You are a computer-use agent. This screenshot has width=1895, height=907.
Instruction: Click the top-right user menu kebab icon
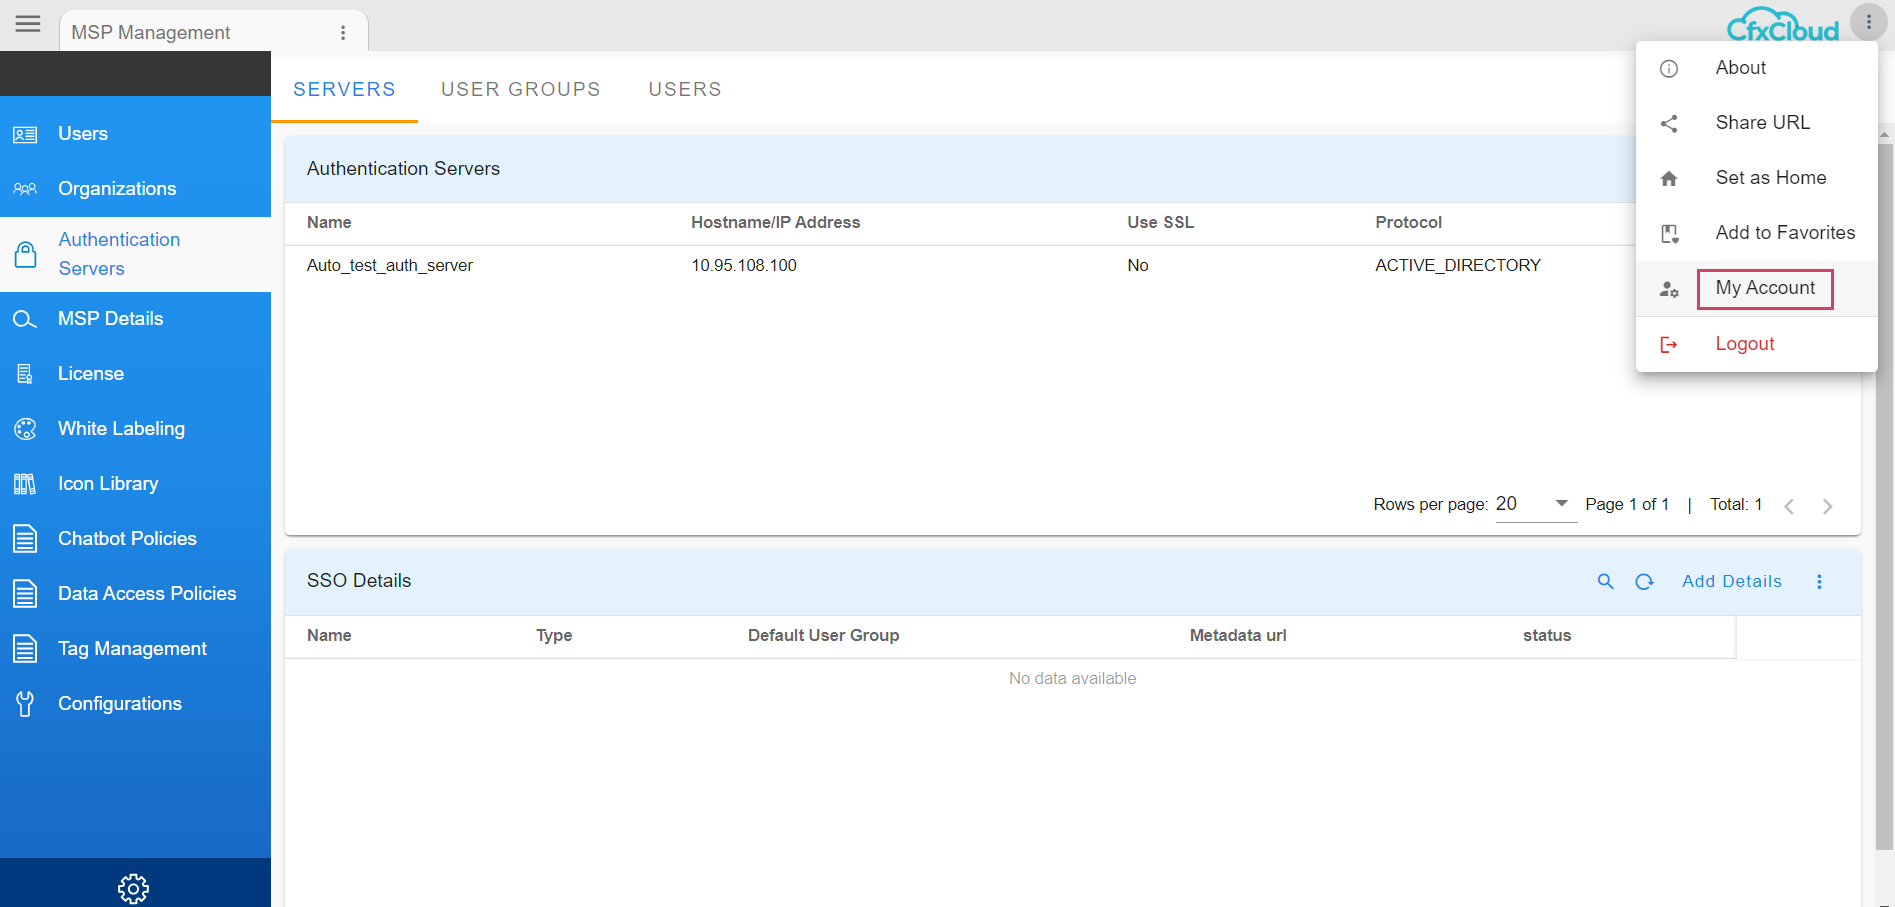coord(1868,22)
